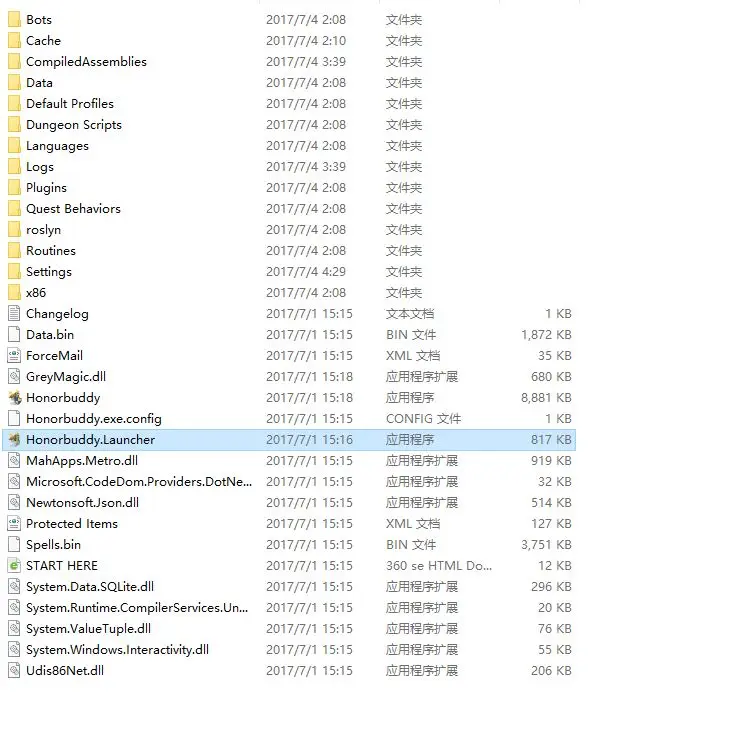Click the file name ForceMail
The height and width of the screenshot is (745, 740).
(54, 355)
